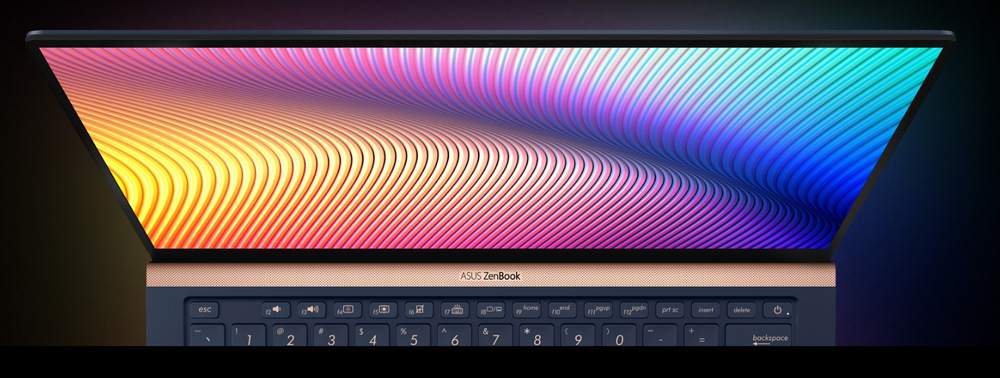
Task: Click the f9 home key
Action: pyautogui.click(x=527, y=310)
